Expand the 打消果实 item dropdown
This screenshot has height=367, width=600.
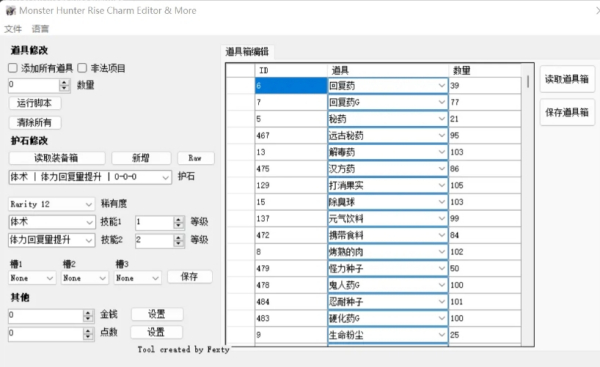click(441, 186)
